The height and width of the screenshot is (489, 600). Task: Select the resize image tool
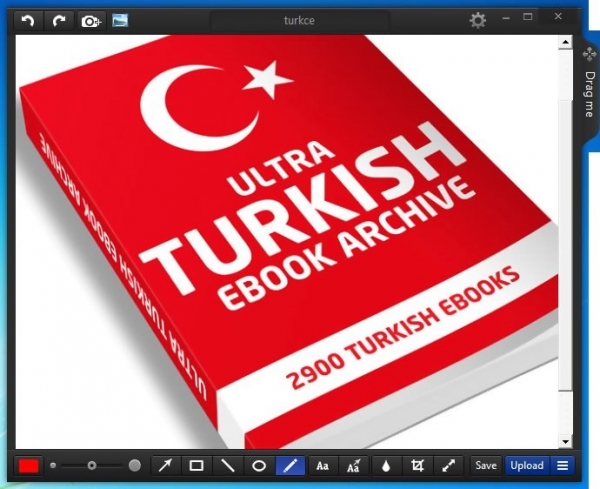pyautogui.click(x=448, y=466)
